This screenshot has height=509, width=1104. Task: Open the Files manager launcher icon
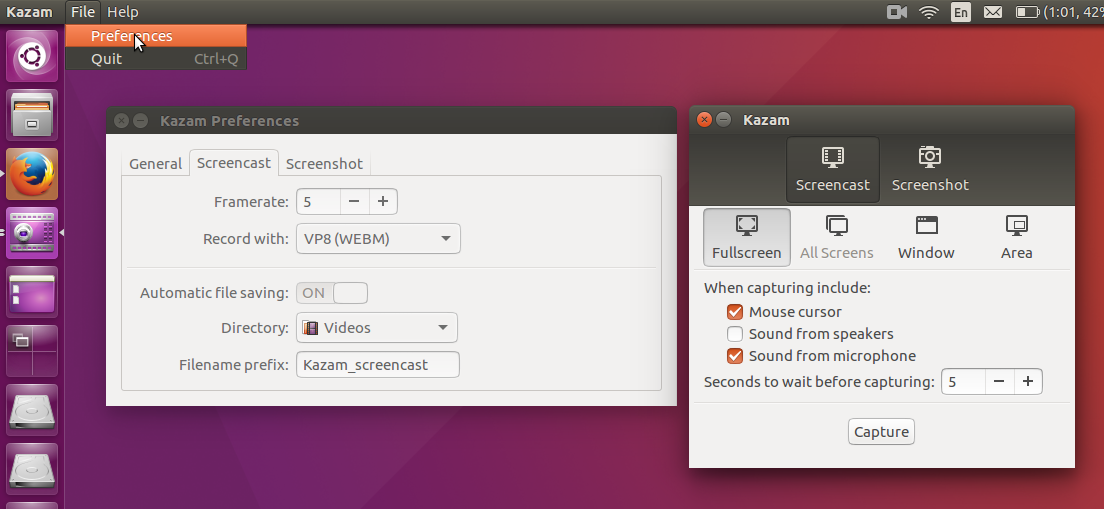32,115
